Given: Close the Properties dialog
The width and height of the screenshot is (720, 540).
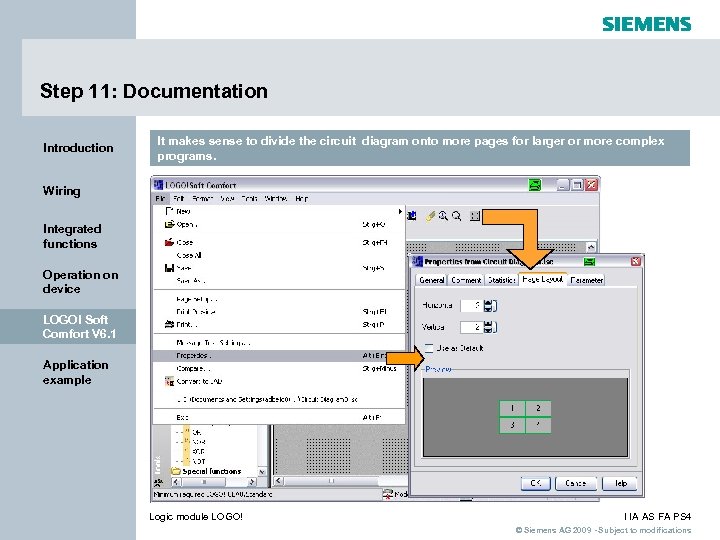Looking at the screenshot, I should click(636, 261).
